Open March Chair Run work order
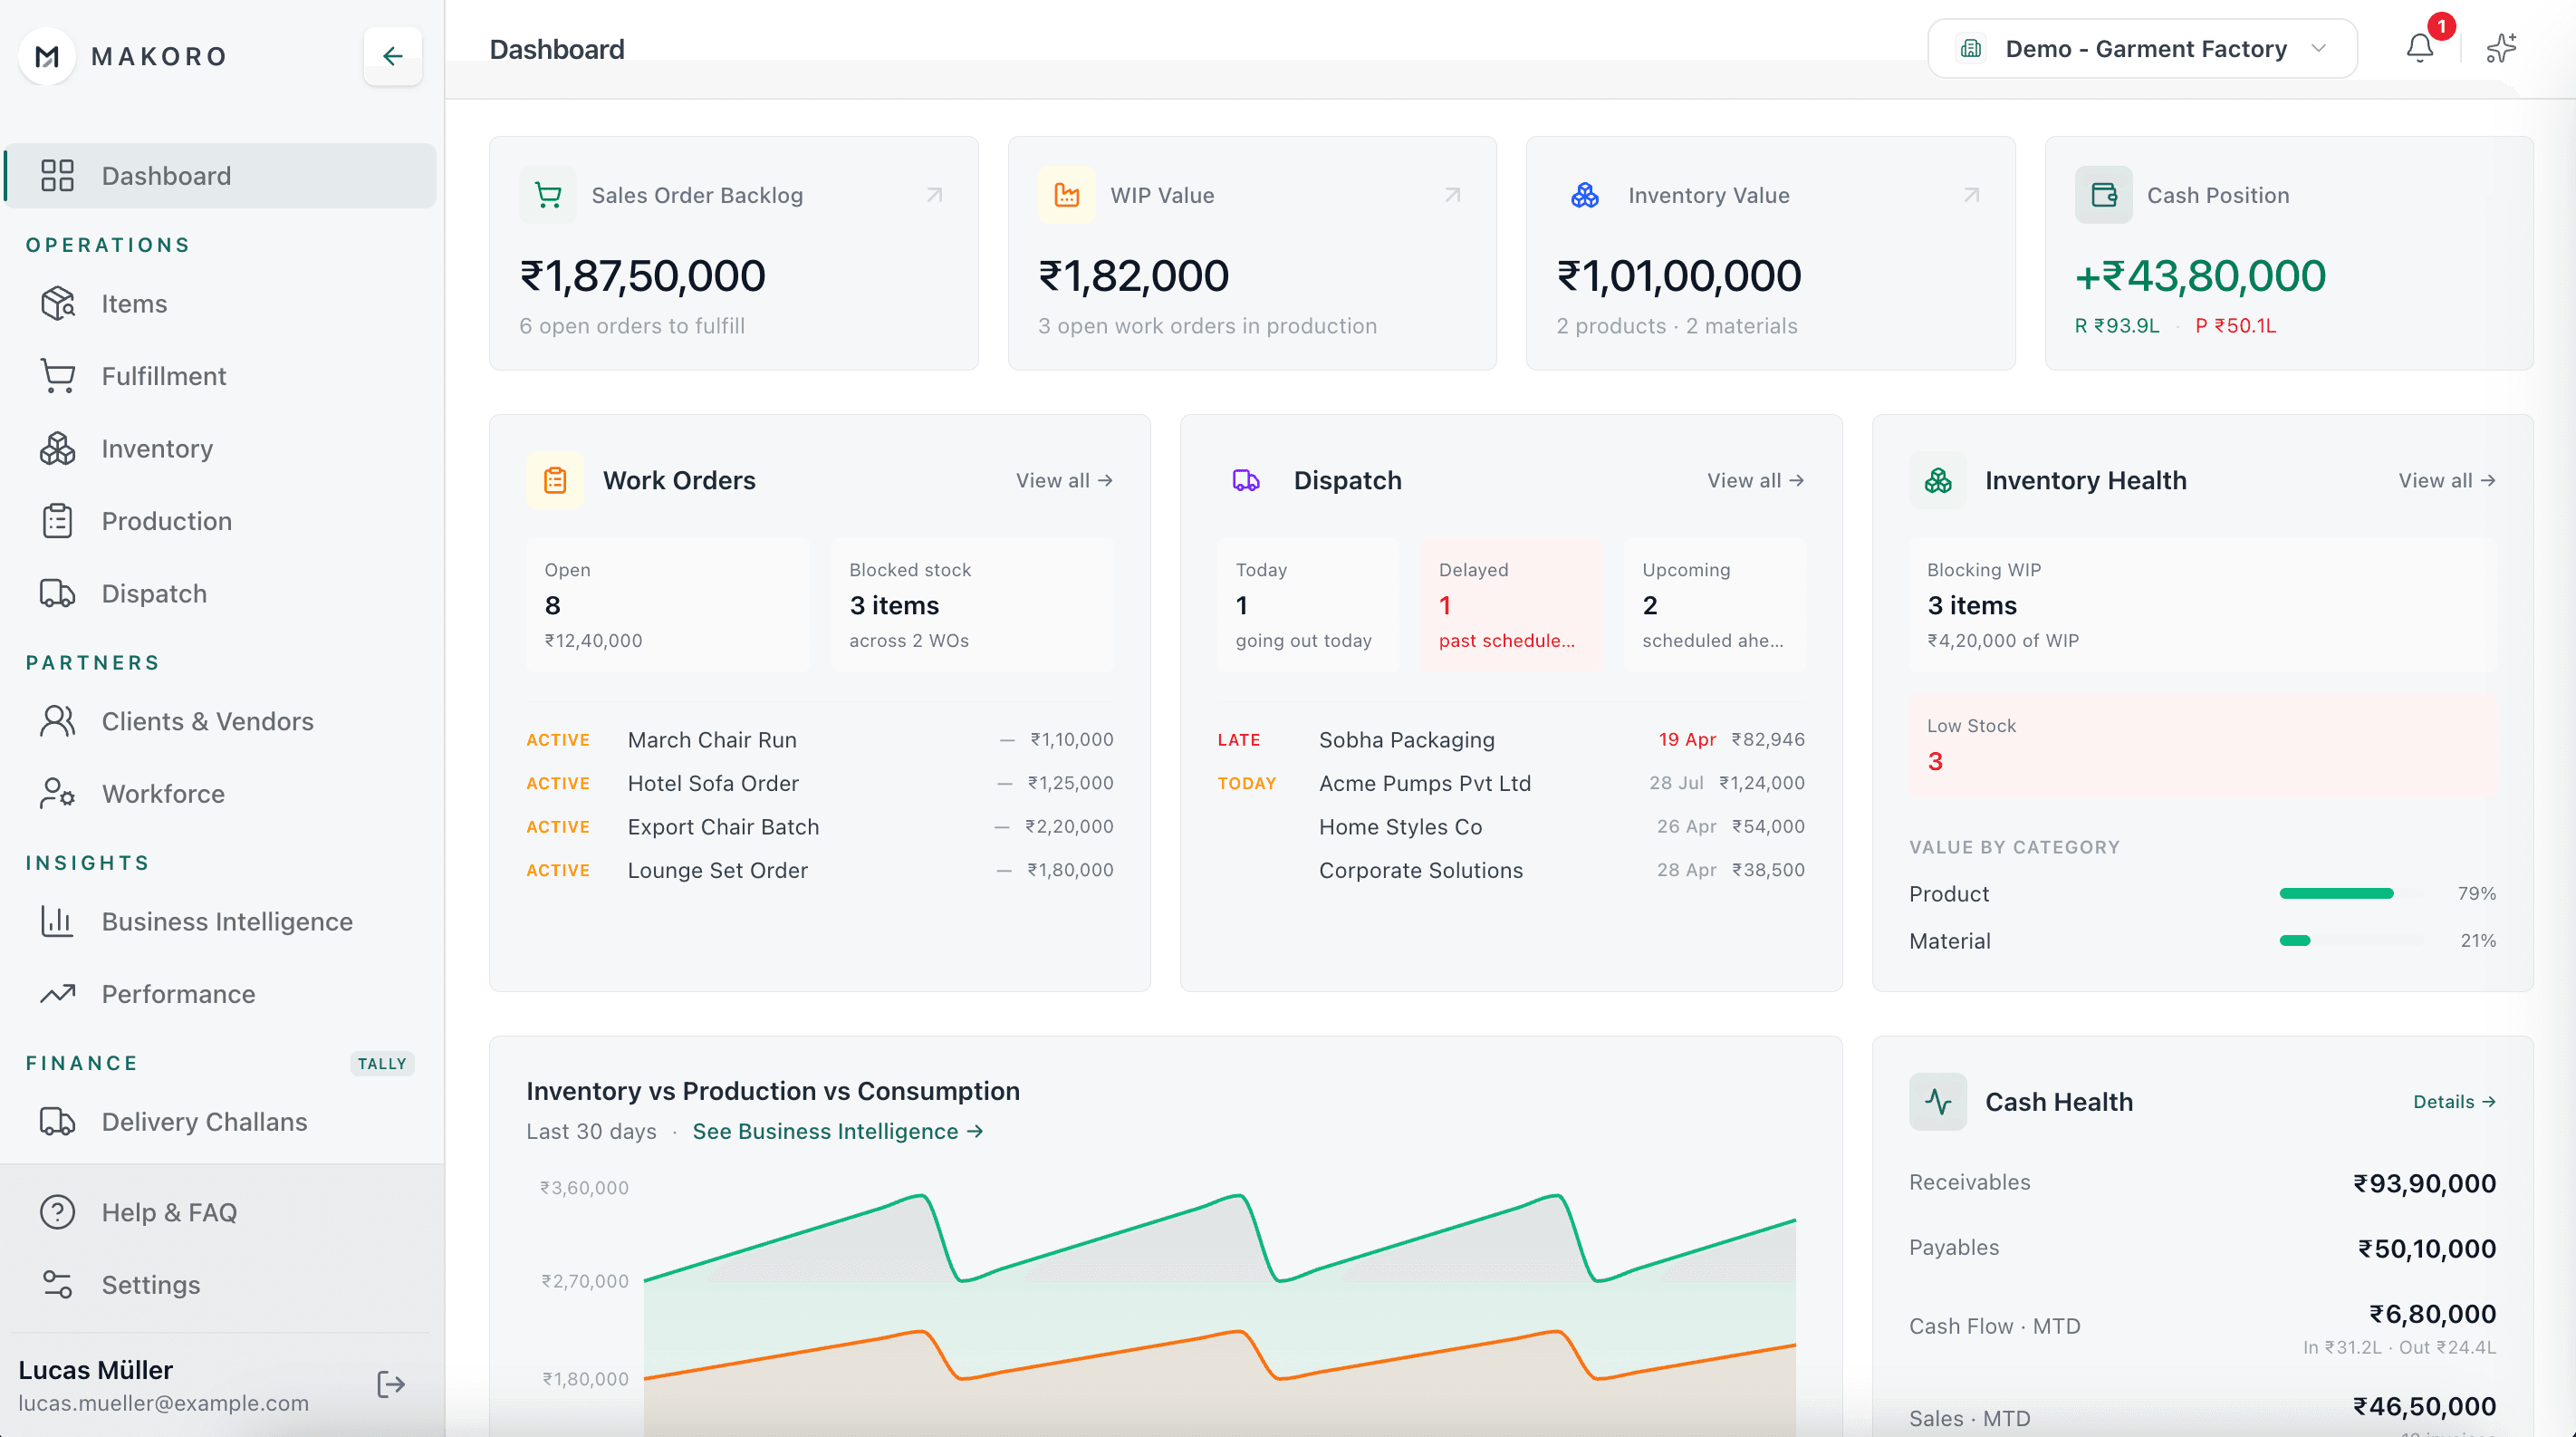This screenshot has height=1437, width=2576. [819, 740]
